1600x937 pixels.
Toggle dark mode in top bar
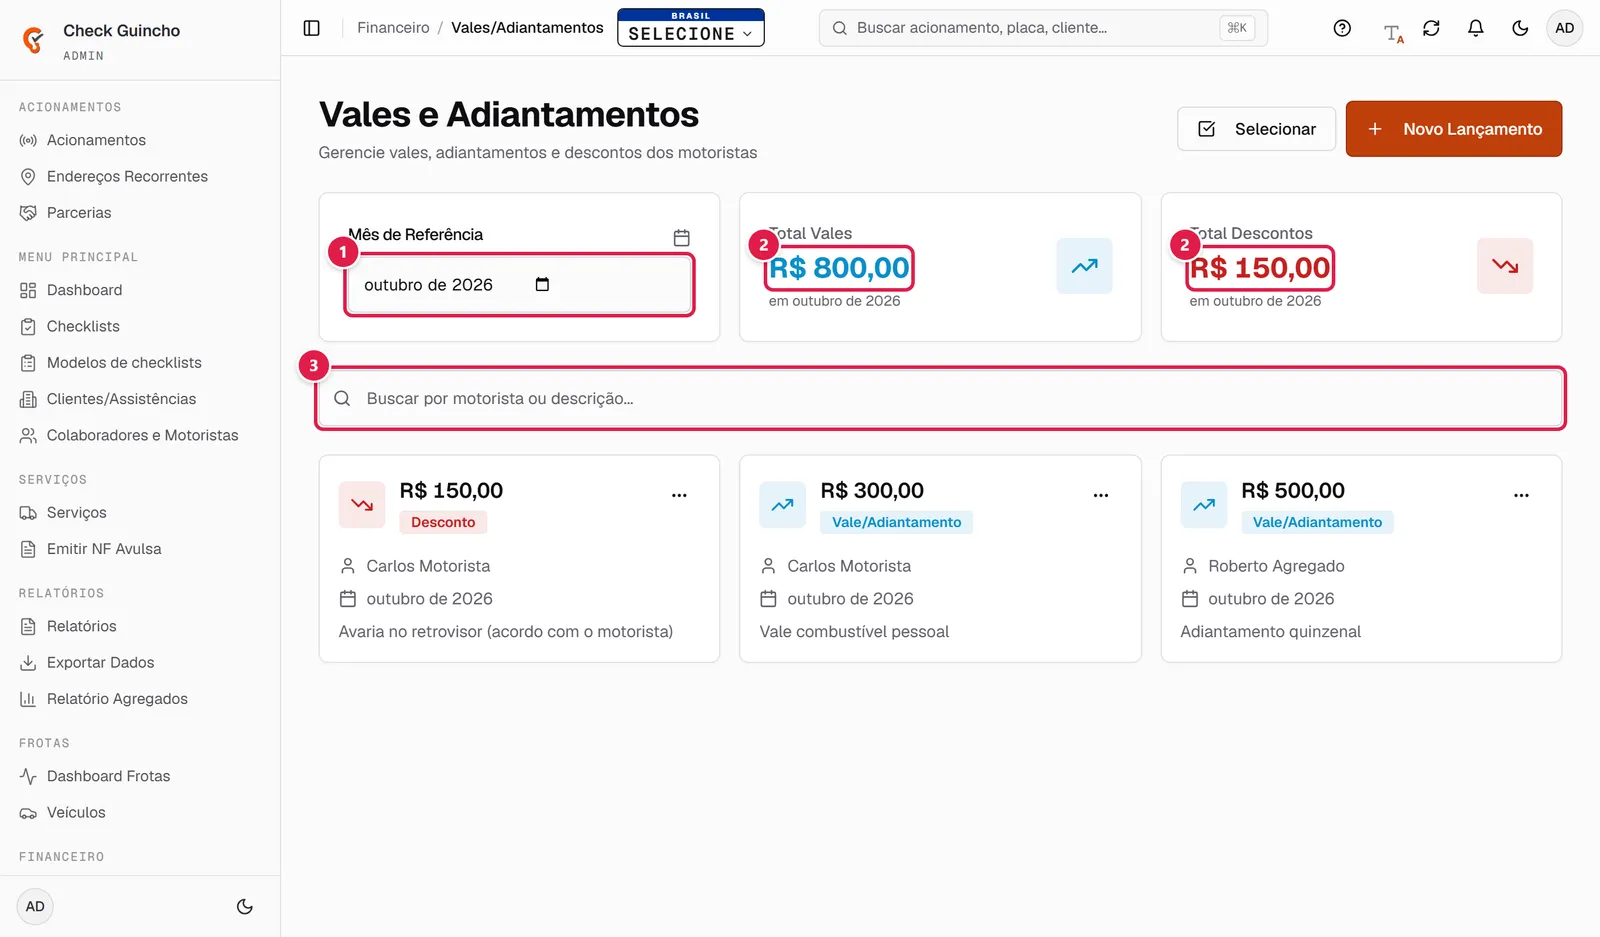click(x=1520, y=28)
